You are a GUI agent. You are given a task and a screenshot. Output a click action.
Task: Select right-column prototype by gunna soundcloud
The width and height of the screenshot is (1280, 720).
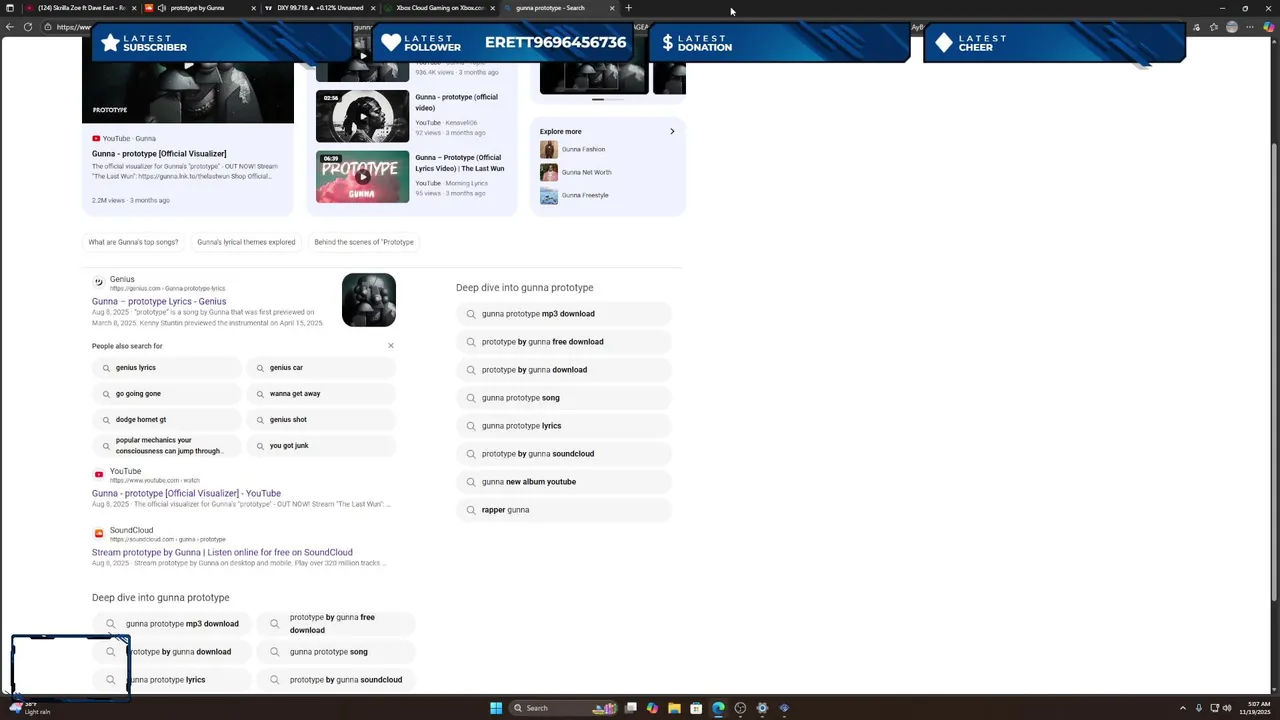(564, 454)
